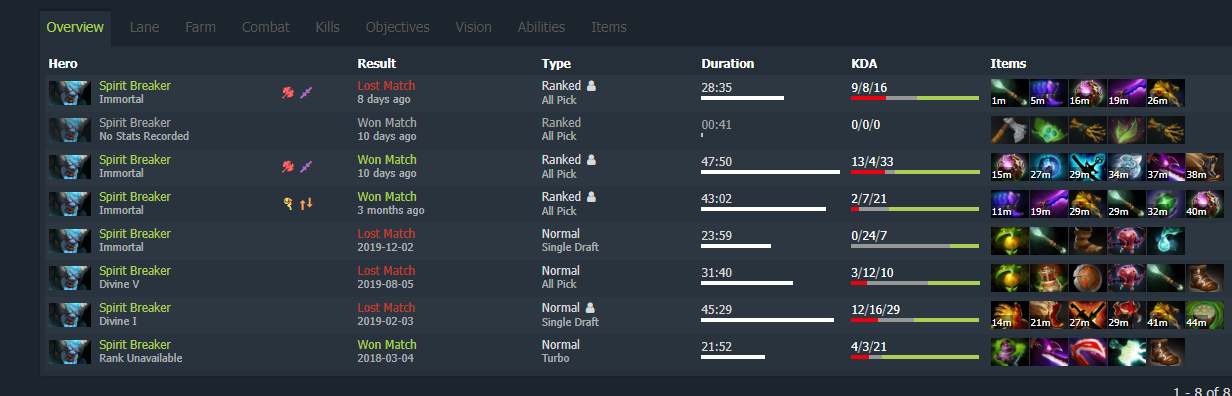
Task: Select the Abilities tab
Action: point(541,27)
